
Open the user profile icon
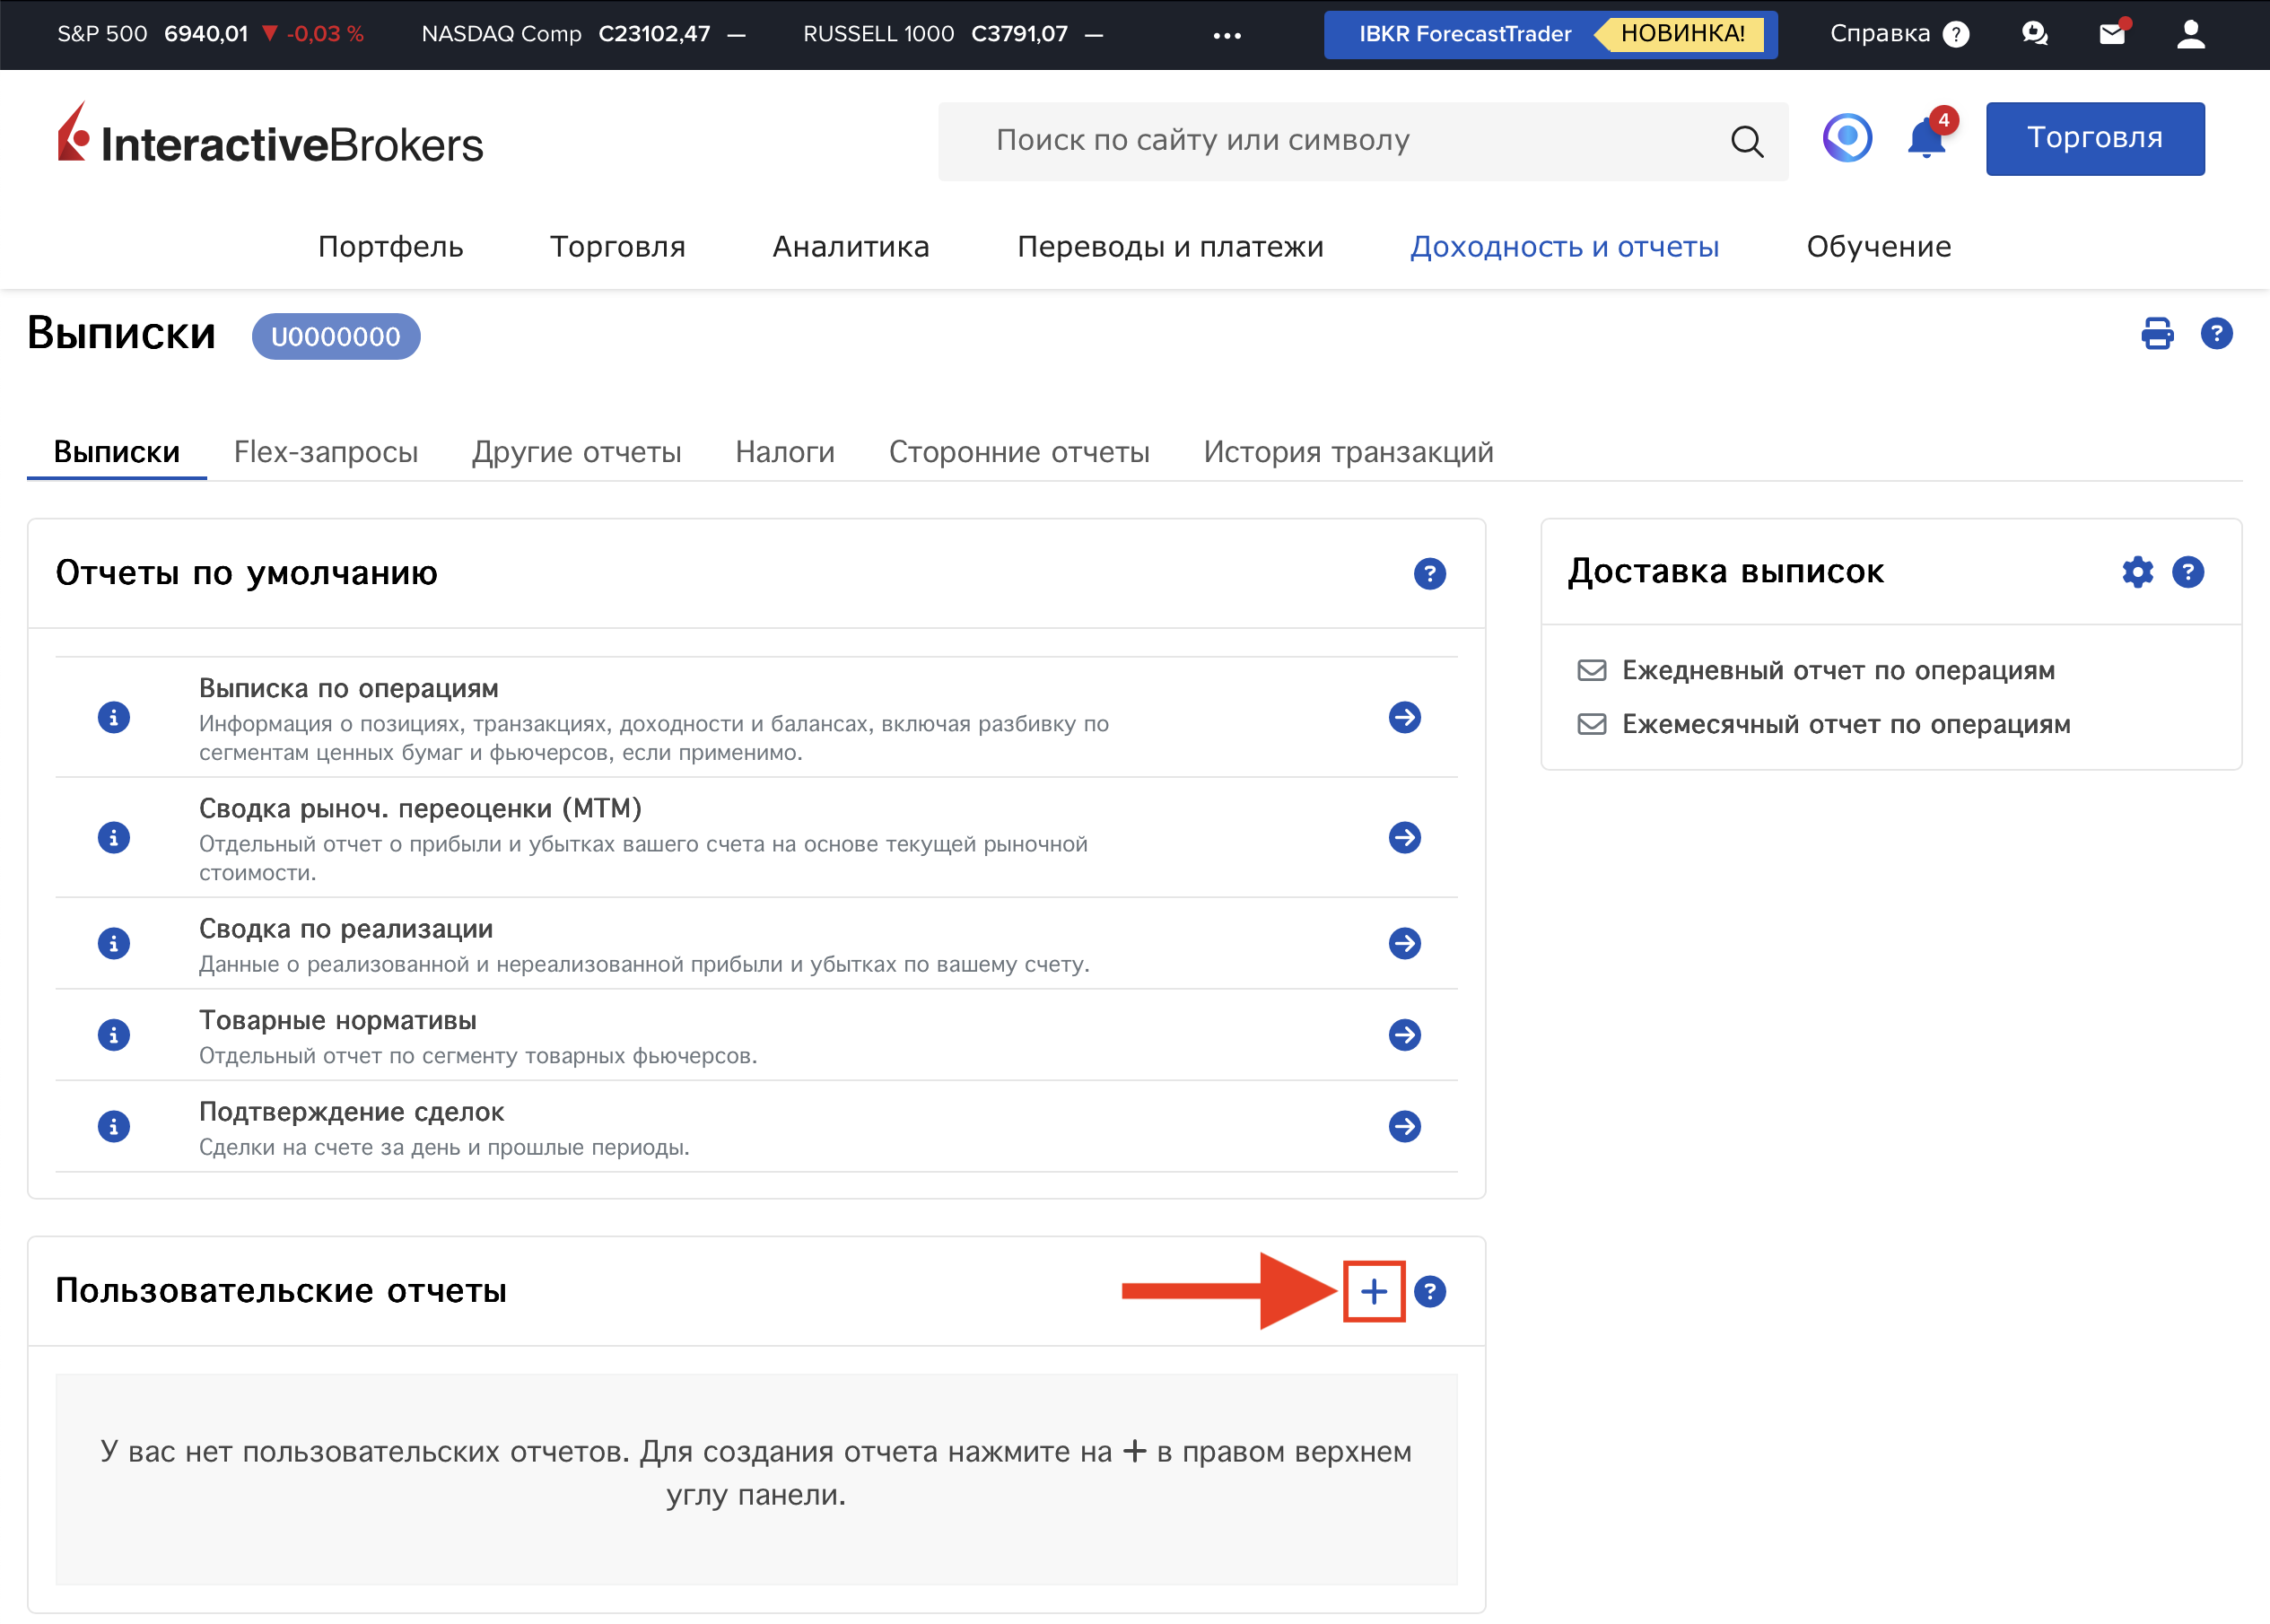[x=2190, y=34]
